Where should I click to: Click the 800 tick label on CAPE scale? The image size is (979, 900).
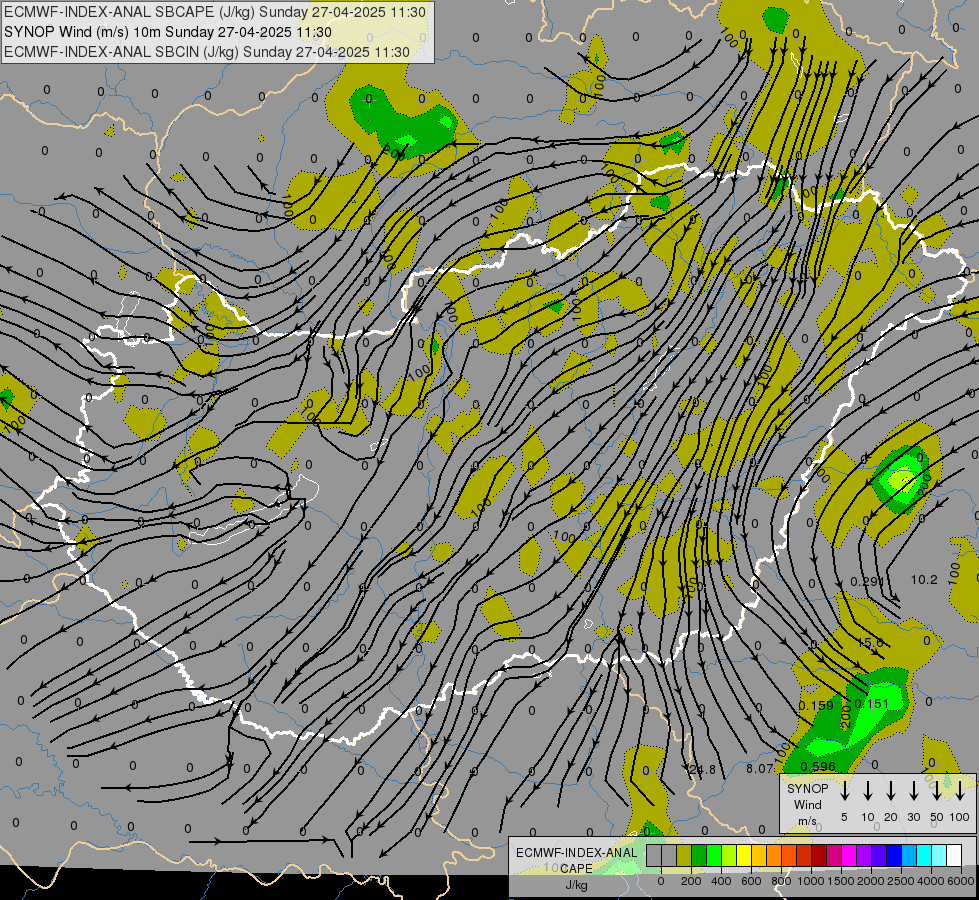[x=781, y=881]
